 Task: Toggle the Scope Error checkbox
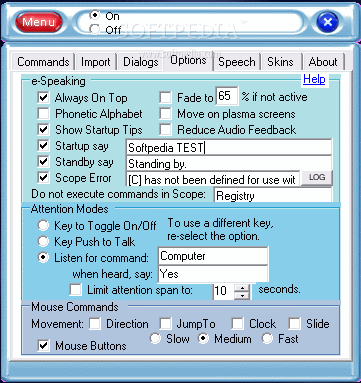point(43,178)
